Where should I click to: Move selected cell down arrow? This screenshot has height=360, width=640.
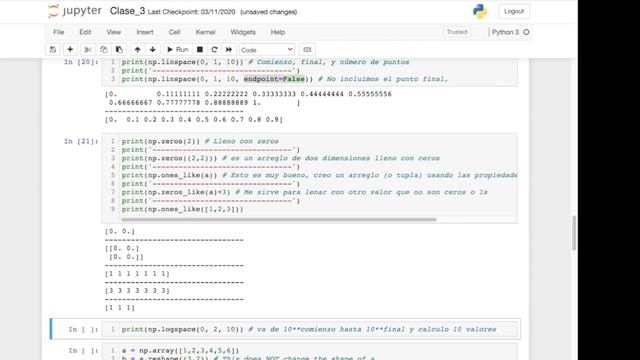point(153,50)
